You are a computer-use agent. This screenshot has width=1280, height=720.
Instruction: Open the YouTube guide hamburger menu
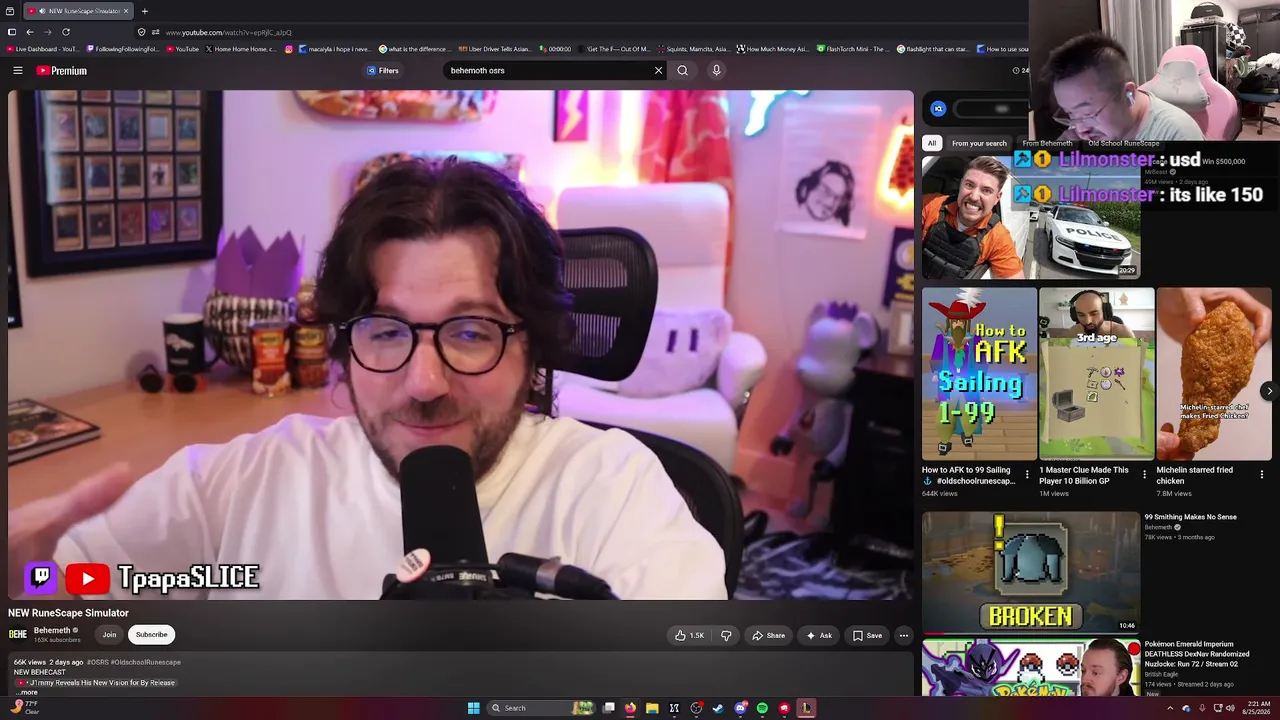click(x=18, y=70)
